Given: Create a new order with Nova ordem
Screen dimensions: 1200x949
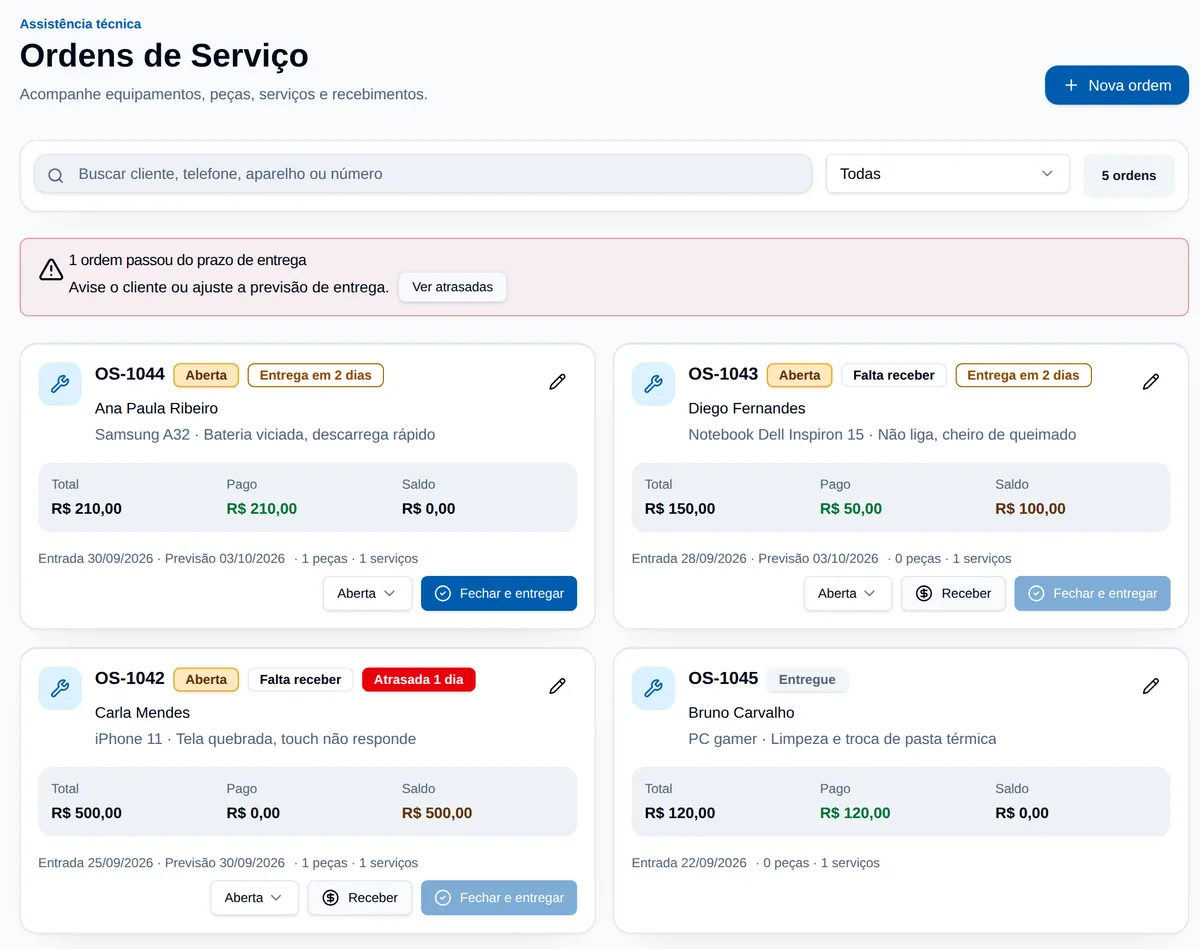Looking at the screenshot, I should coord(1117,85).
